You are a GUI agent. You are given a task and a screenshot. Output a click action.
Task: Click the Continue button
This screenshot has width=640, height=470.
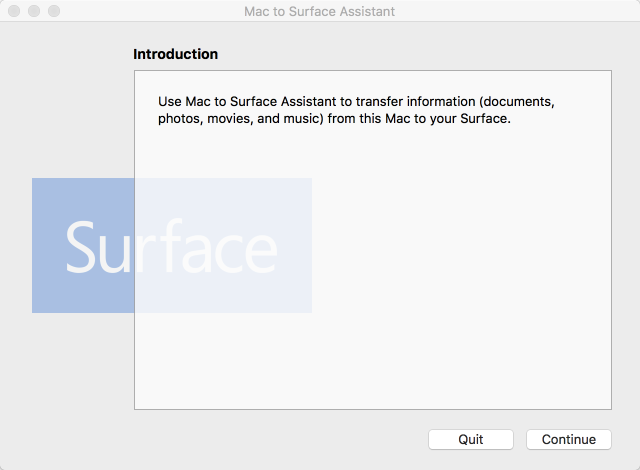coord(569,439)
